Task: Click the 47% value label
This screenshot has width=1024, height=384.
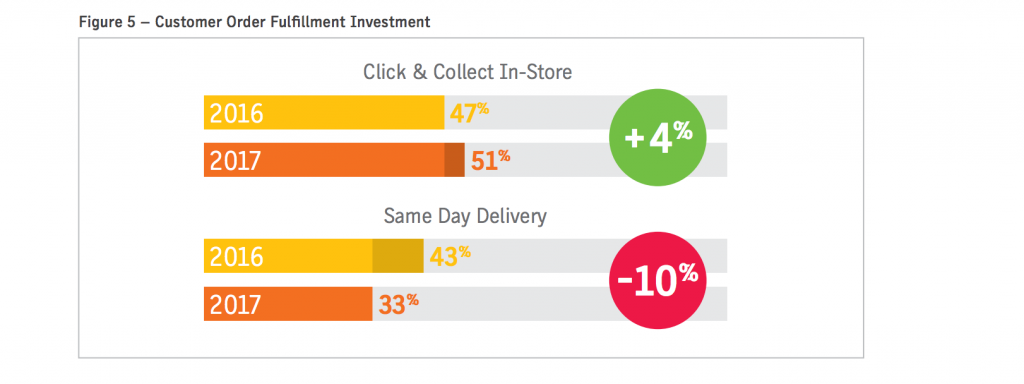Action: pyautogui.click(x=469, y=114)
